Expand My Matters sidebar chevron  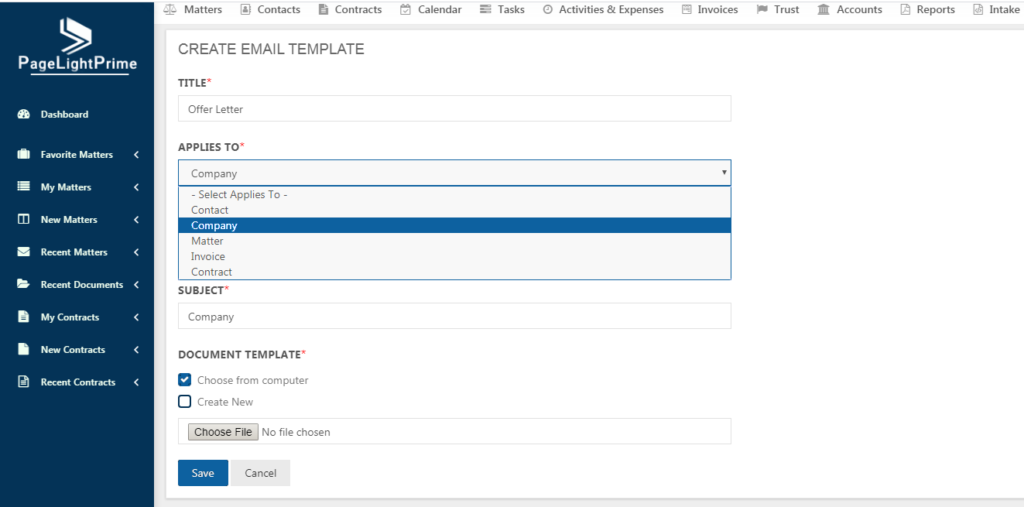[136, 188]
